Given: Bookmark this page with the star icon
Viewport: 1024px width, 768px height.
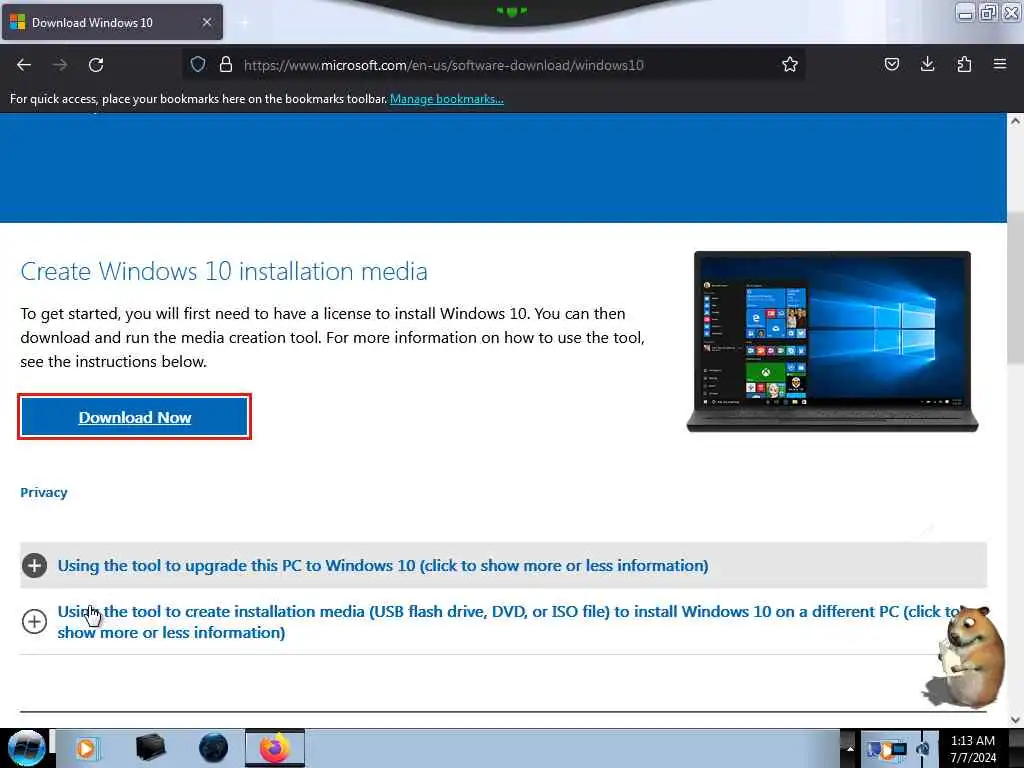Looking at the screenshot, I should (790, 64).
